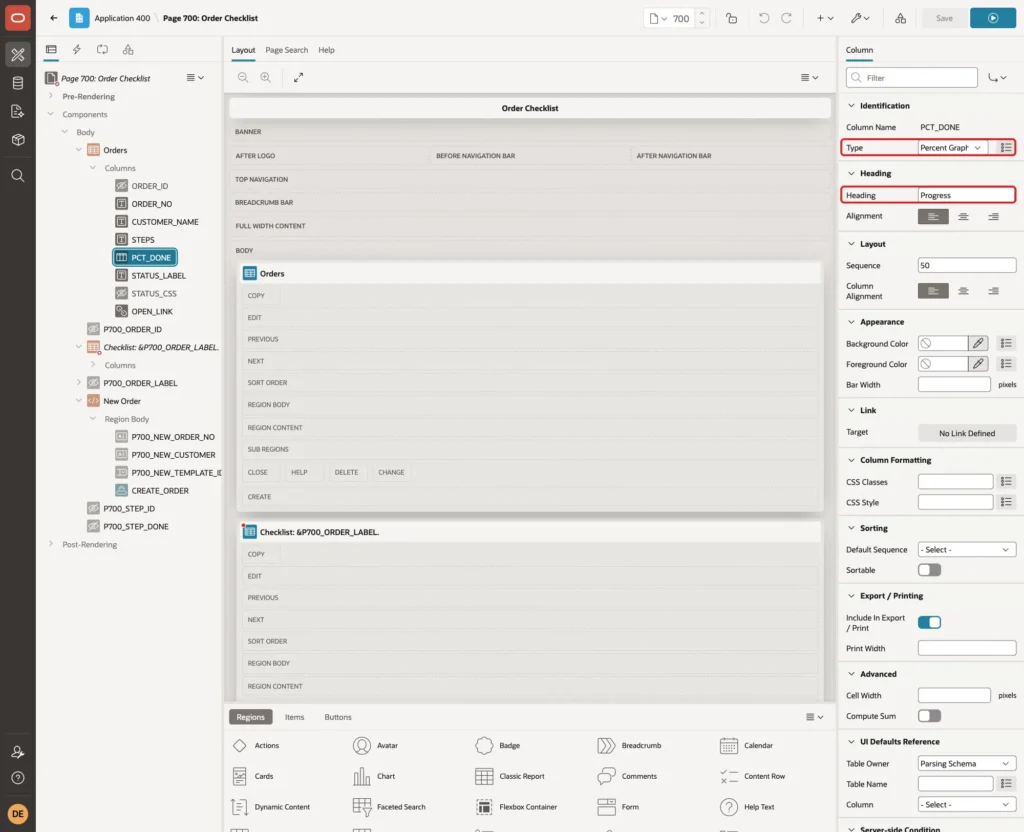Collapse the Identification section

click(x=851, y=106)
